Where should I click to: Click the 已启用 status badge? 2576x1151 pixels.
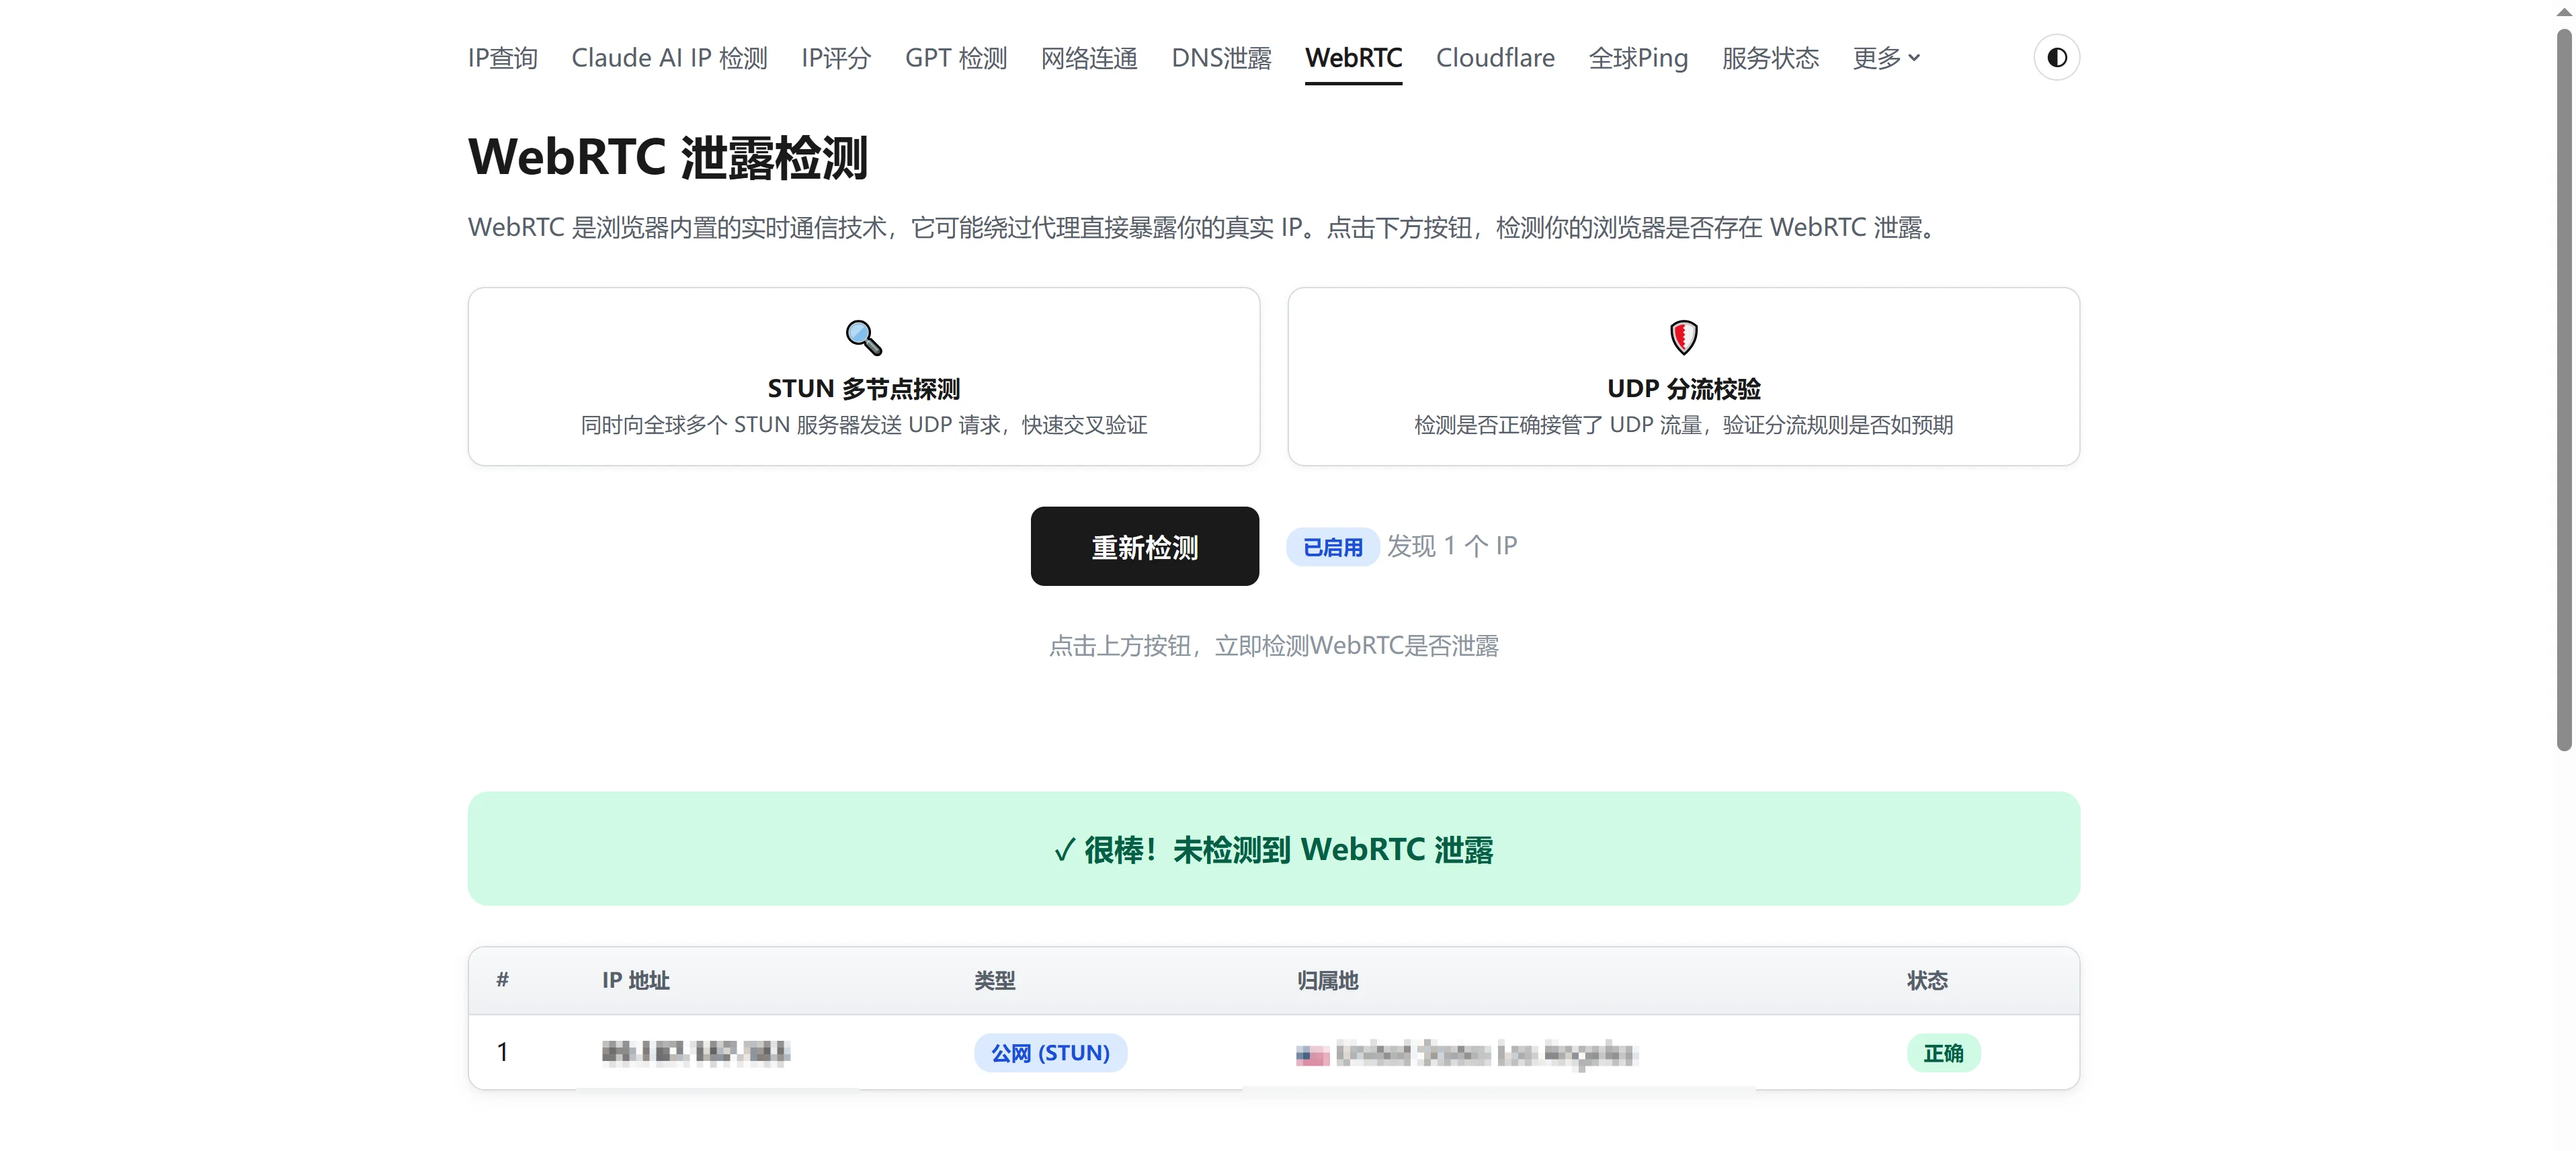(x=1332, y=547)
